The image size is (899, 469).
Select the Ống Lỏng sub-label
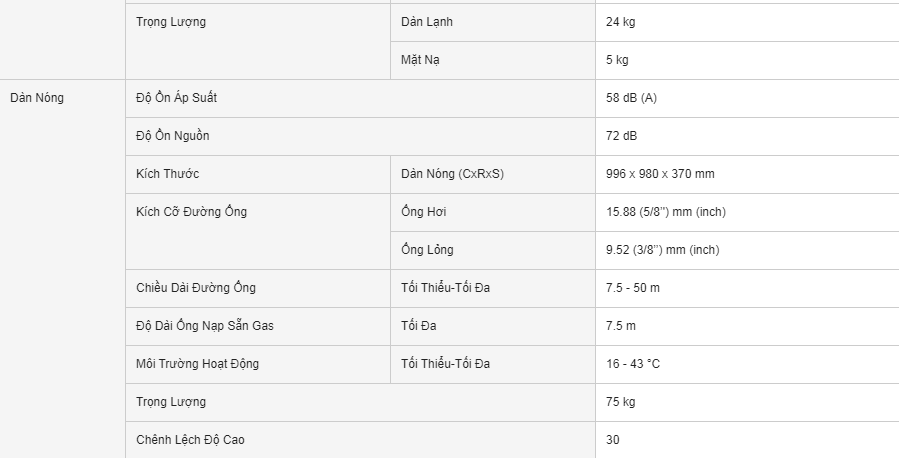[427, 249]
